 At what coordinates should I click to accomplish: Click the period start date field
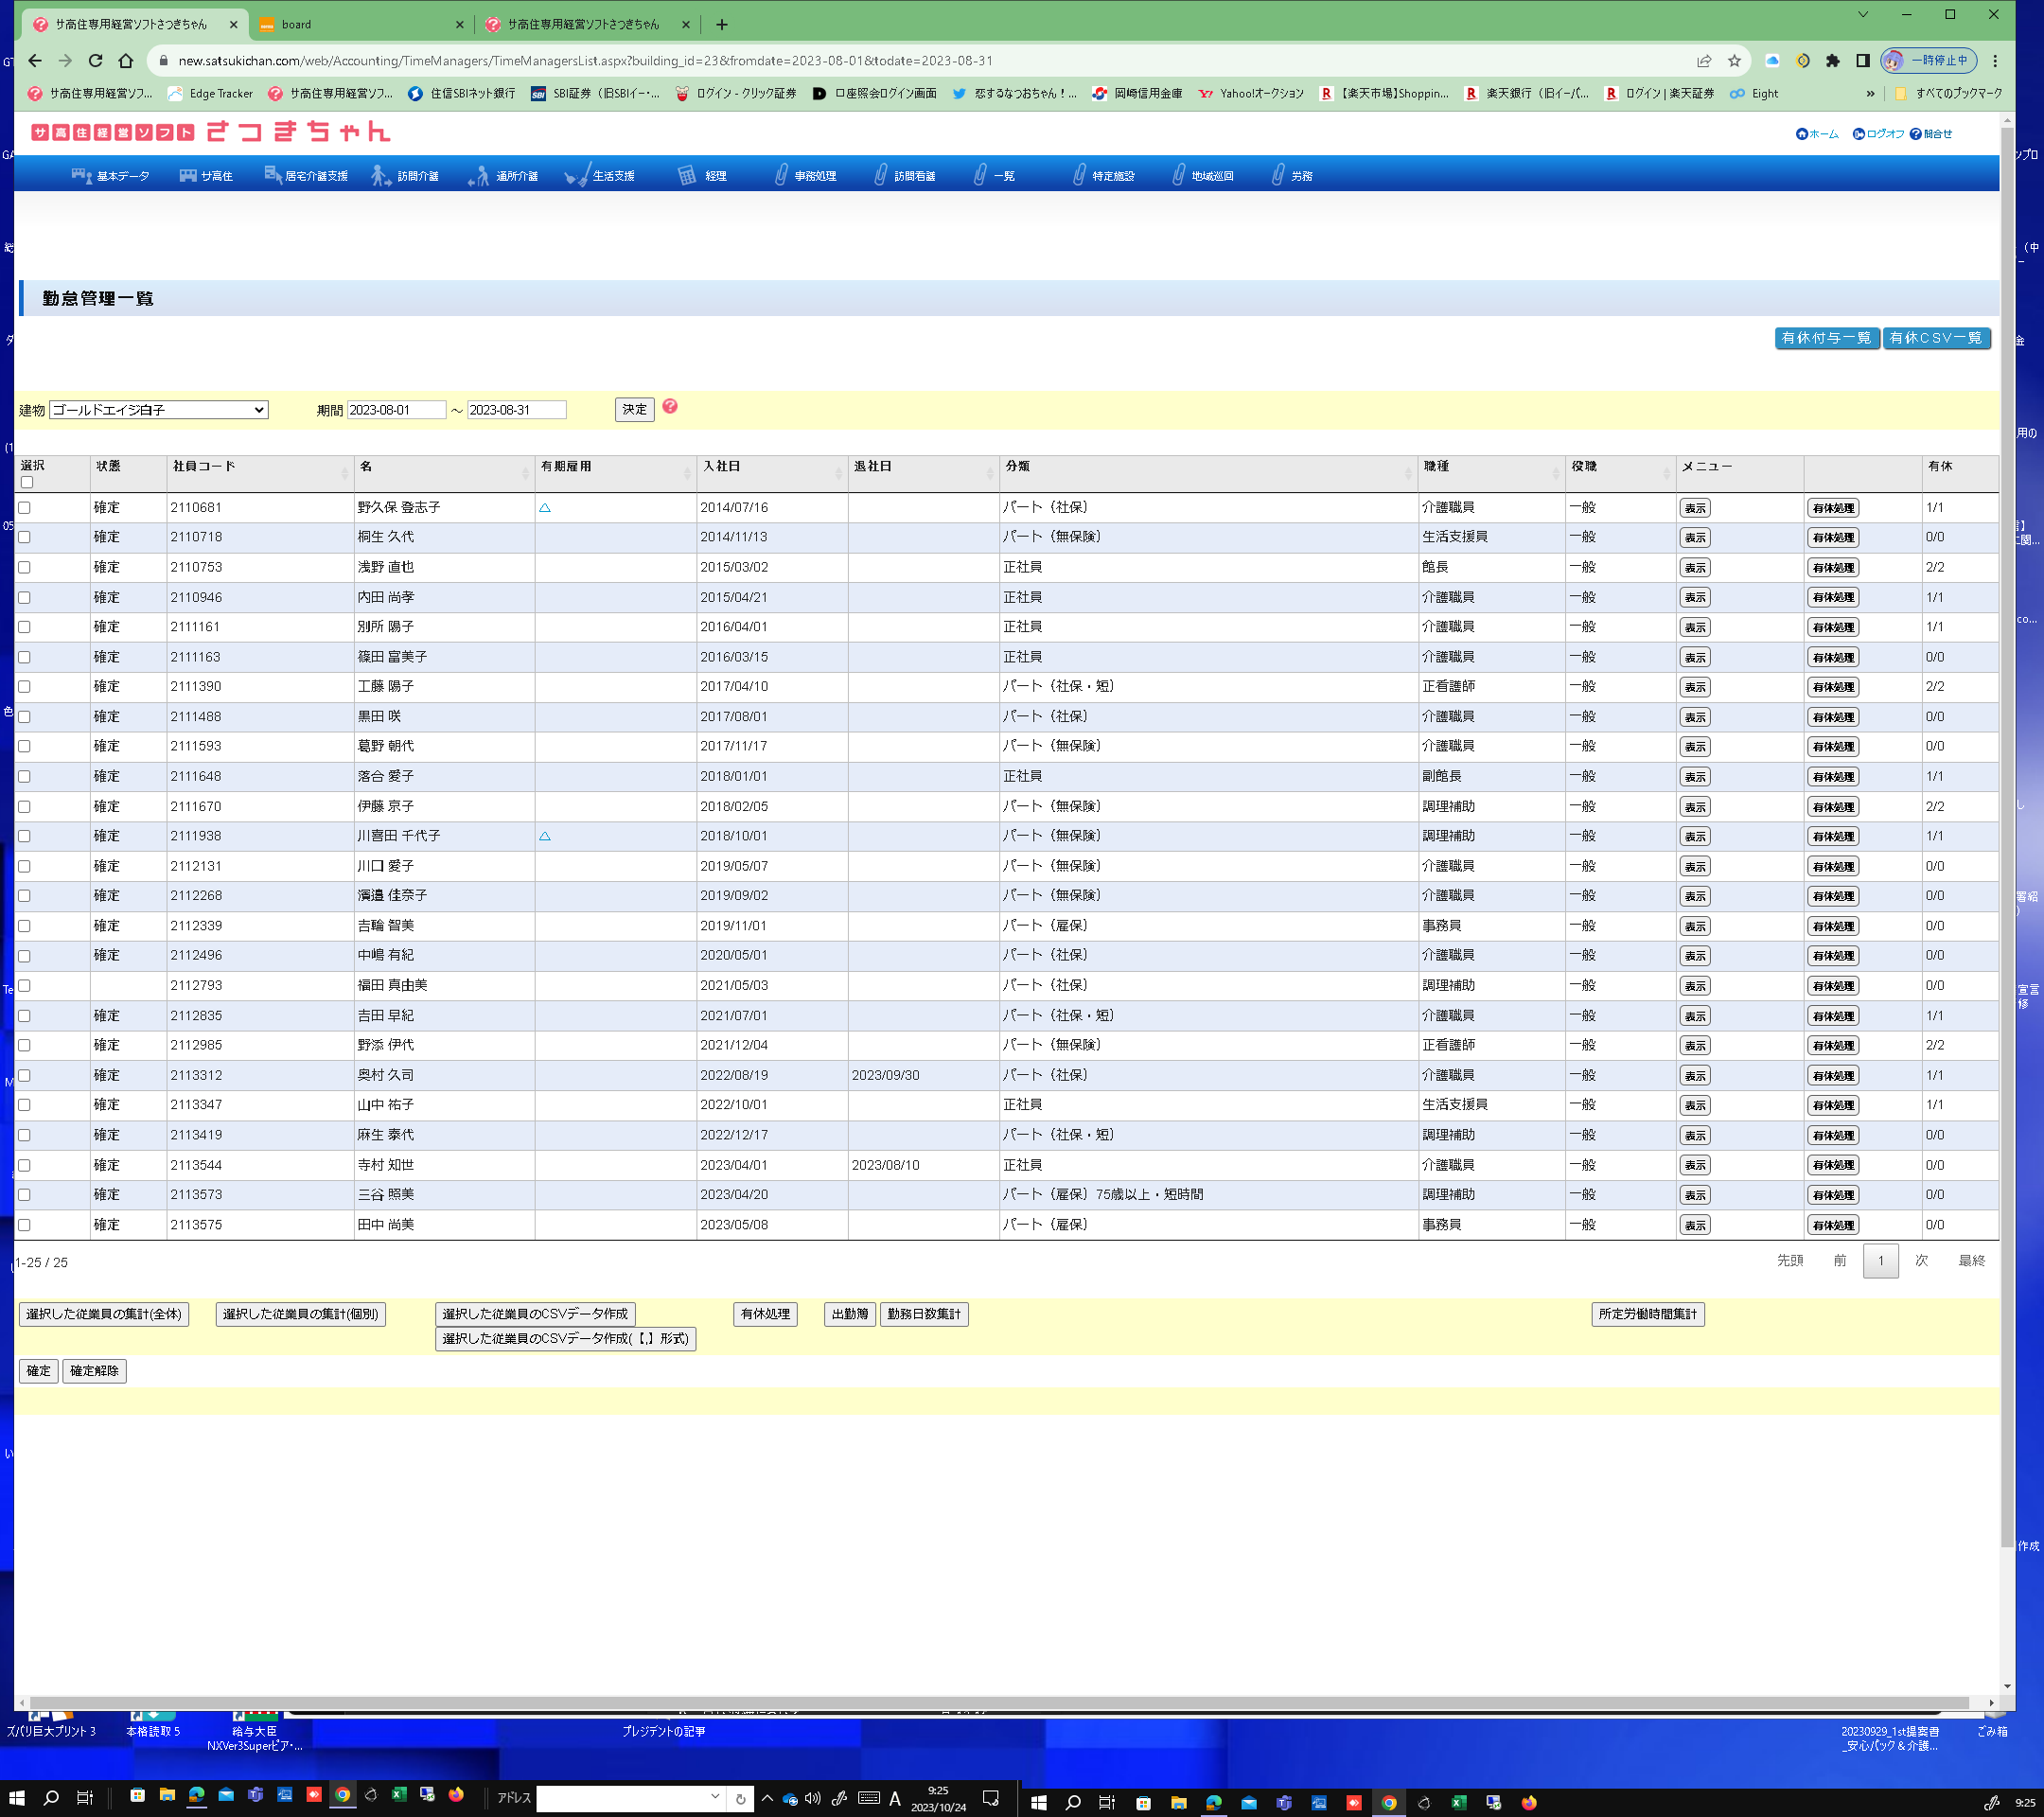pyautogui.click(x=395, y=410)
